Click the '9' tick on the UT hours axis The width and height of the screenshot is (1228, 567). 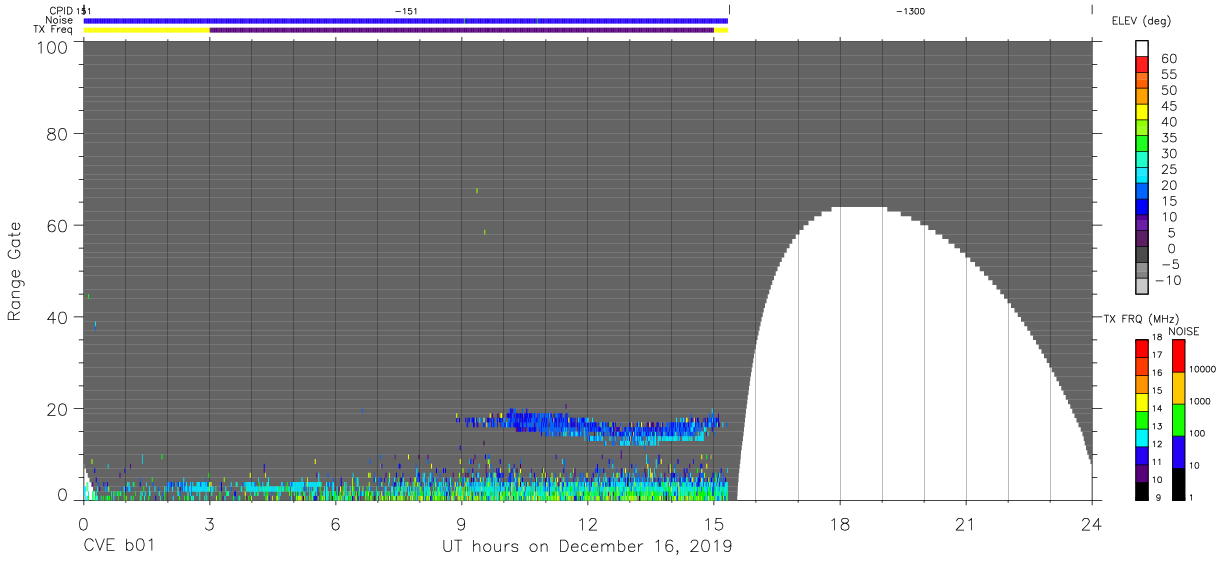coord(461,524)
